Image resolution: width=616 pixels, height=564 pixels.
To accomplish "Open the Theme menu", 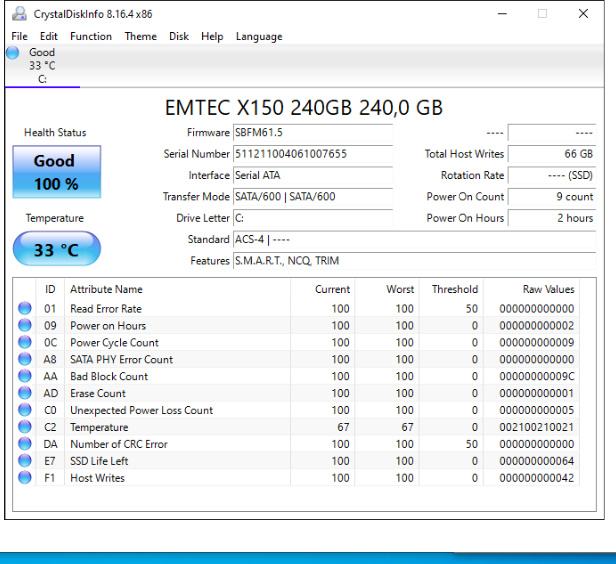I will click(x=140, y=37).
